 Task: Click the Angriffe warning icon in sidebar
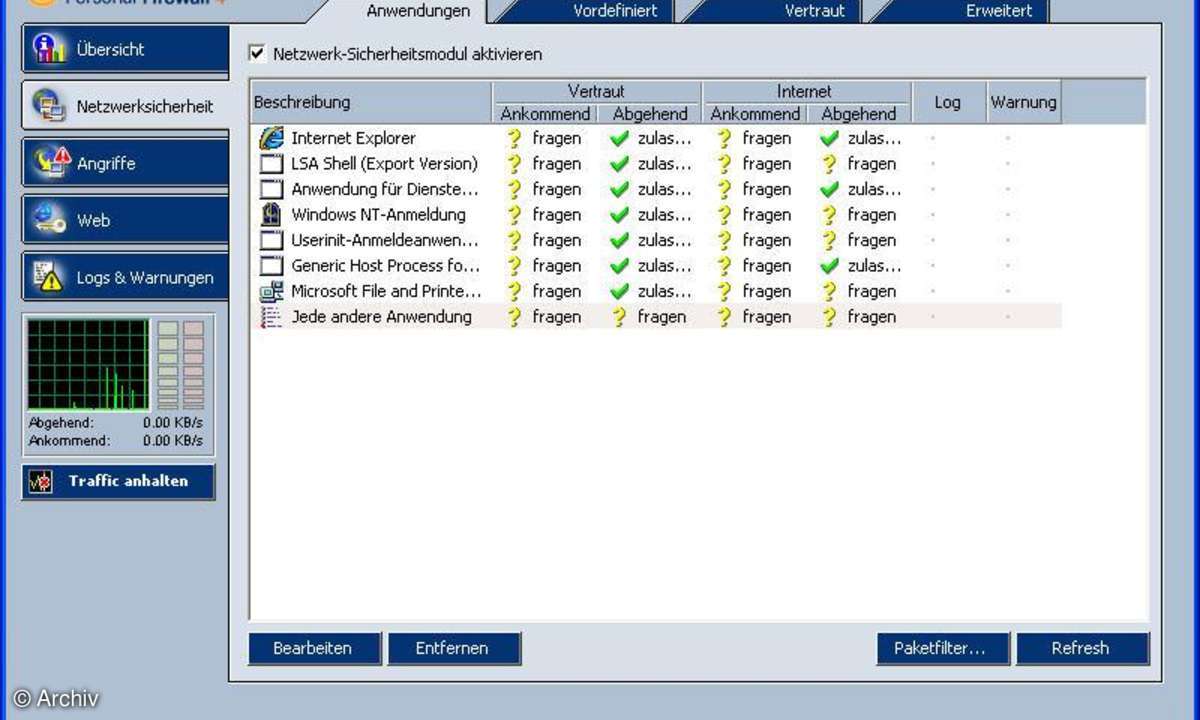pyautogui.click(x=51, y=163)
